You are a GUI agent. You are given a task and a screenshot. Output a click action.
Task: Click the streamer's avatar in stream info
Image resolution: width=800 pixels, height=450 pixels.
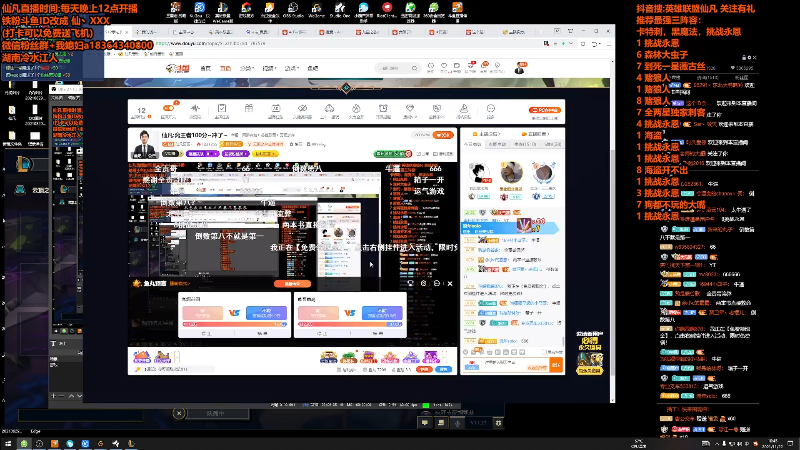click(144, 144)
